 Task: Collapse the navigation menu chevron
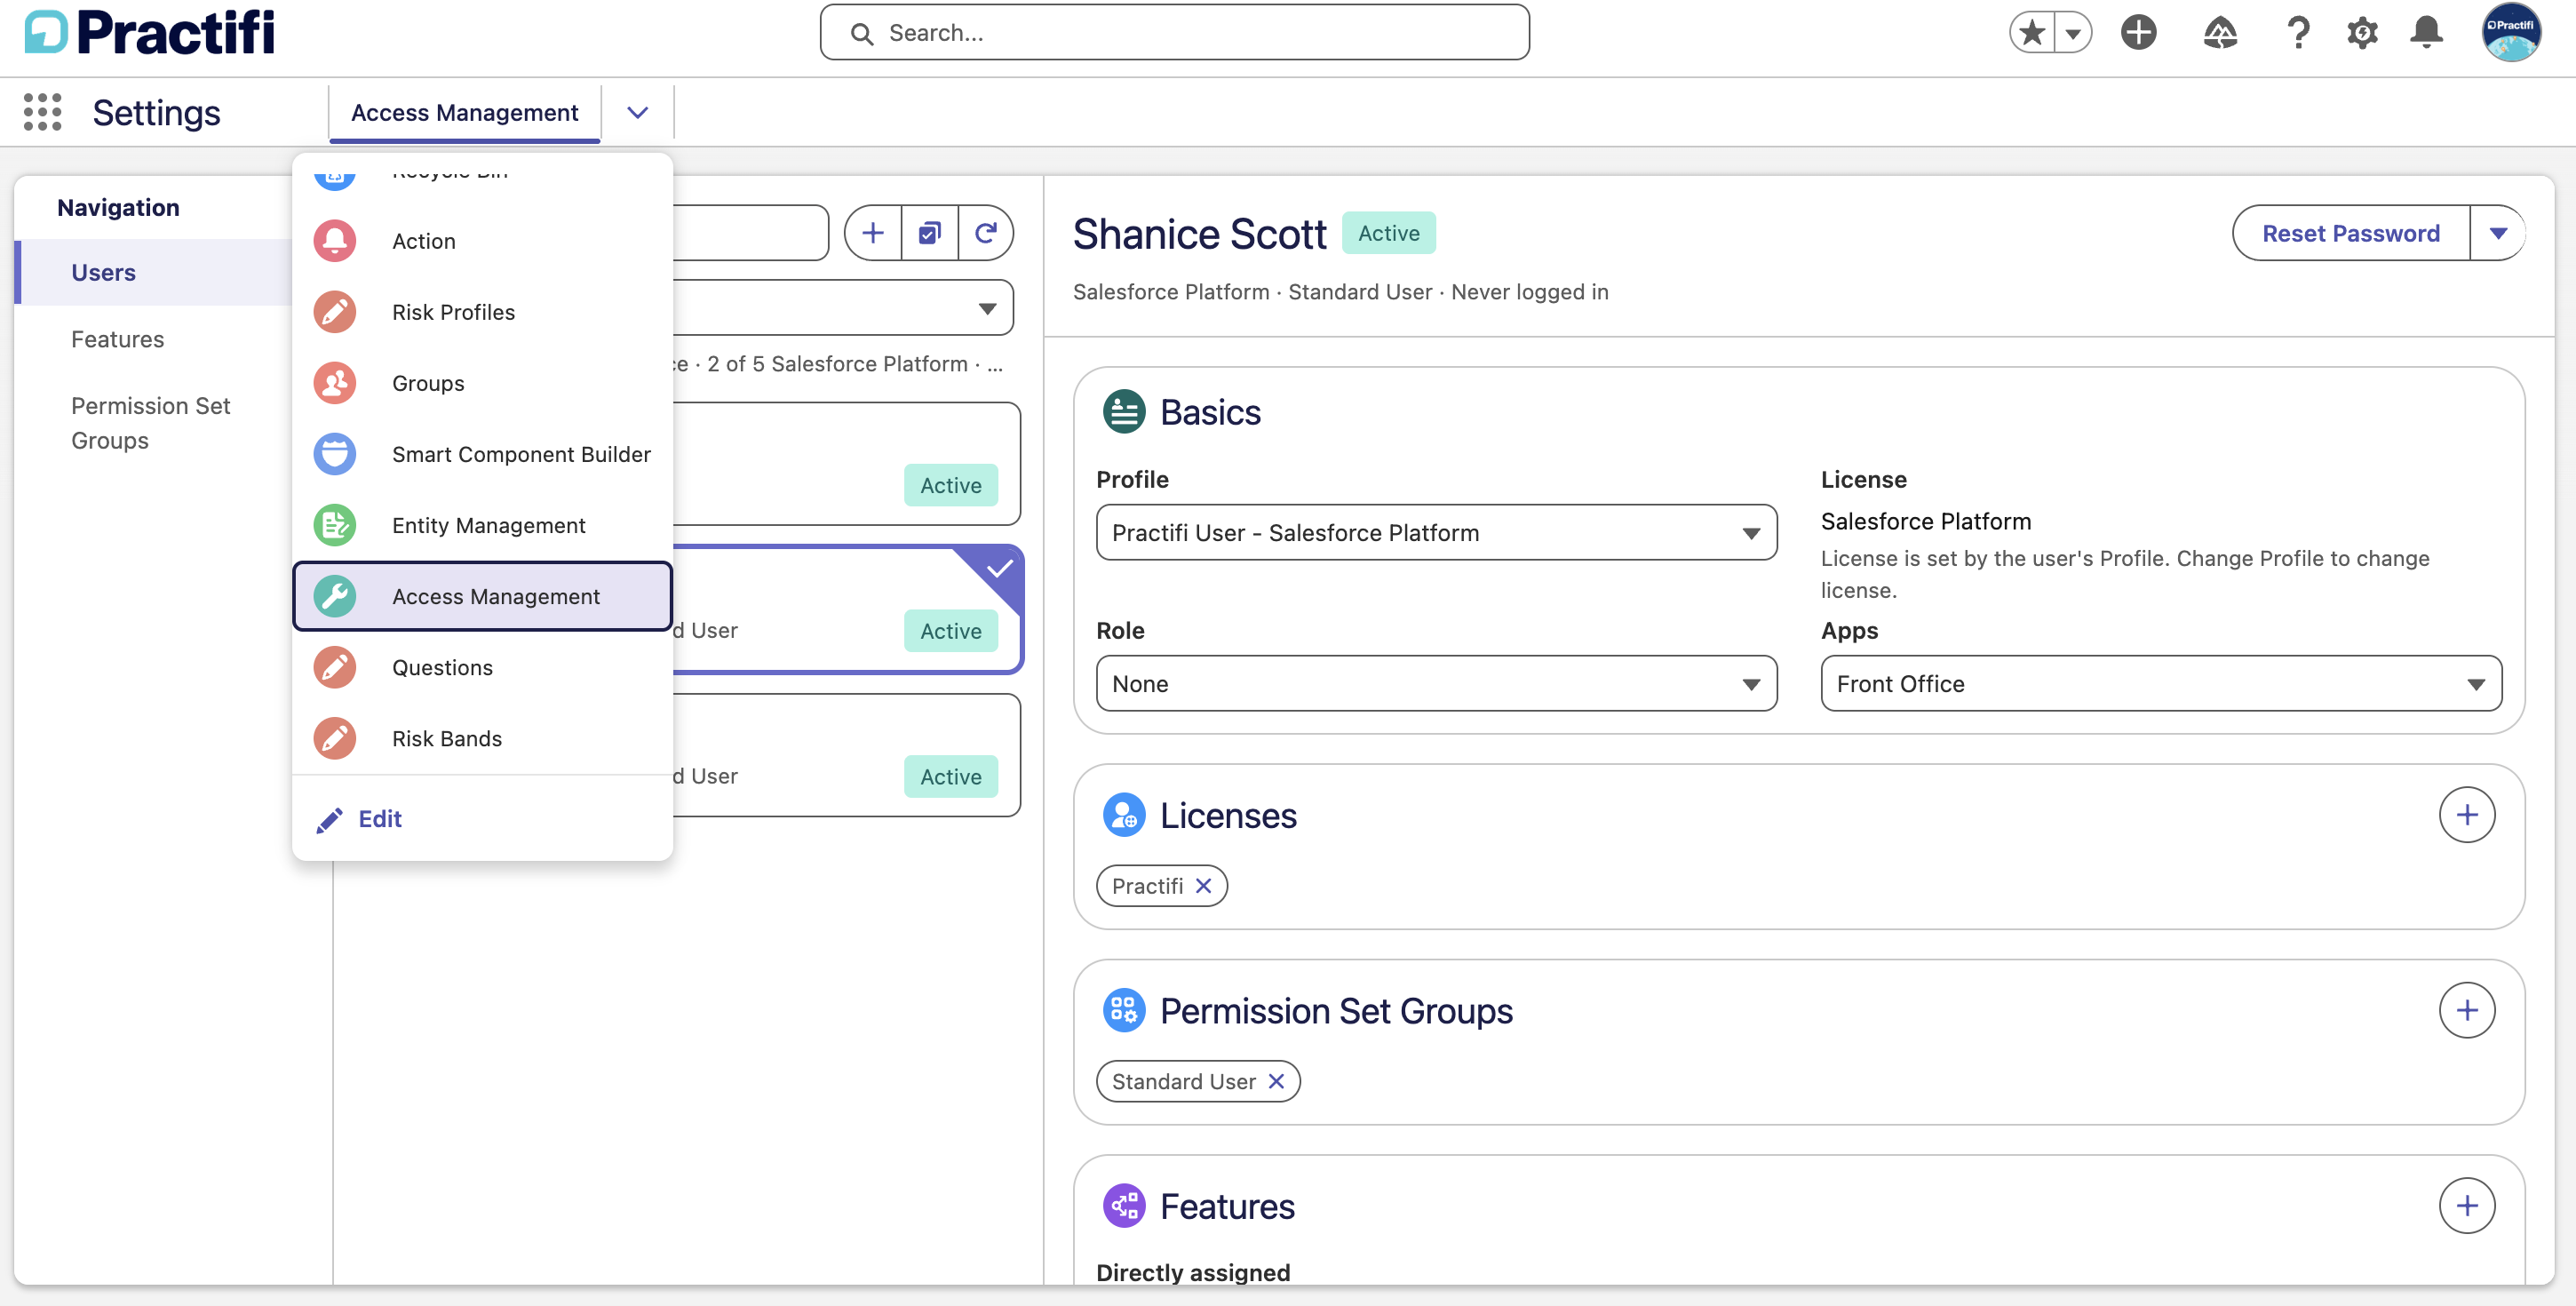(638, 112)
